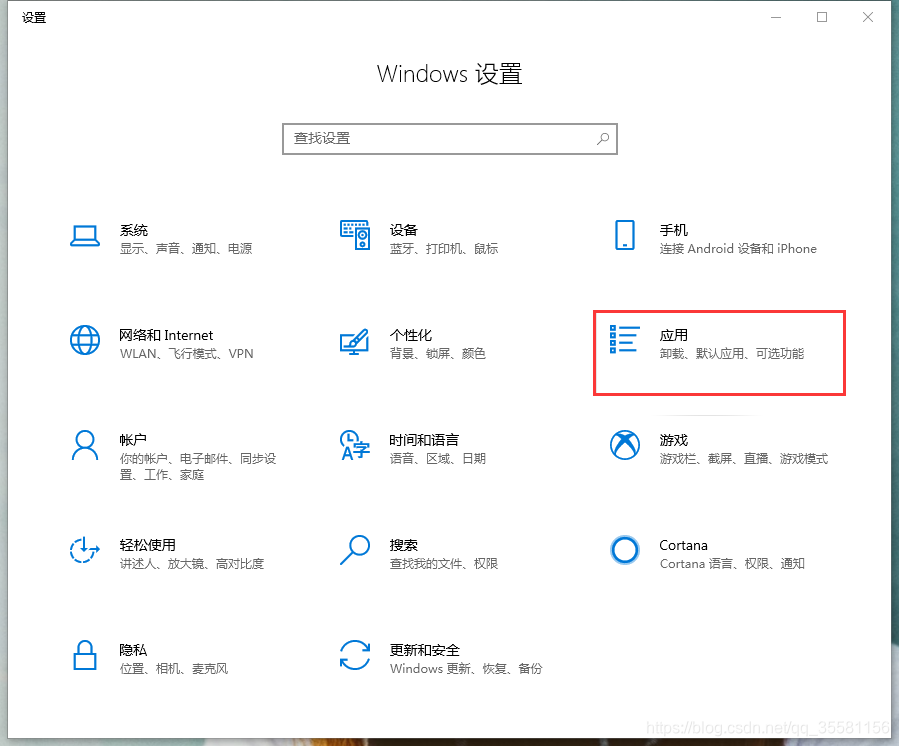Click the text 你的帐户、电子邮件、同步设置

pos(198,466)
